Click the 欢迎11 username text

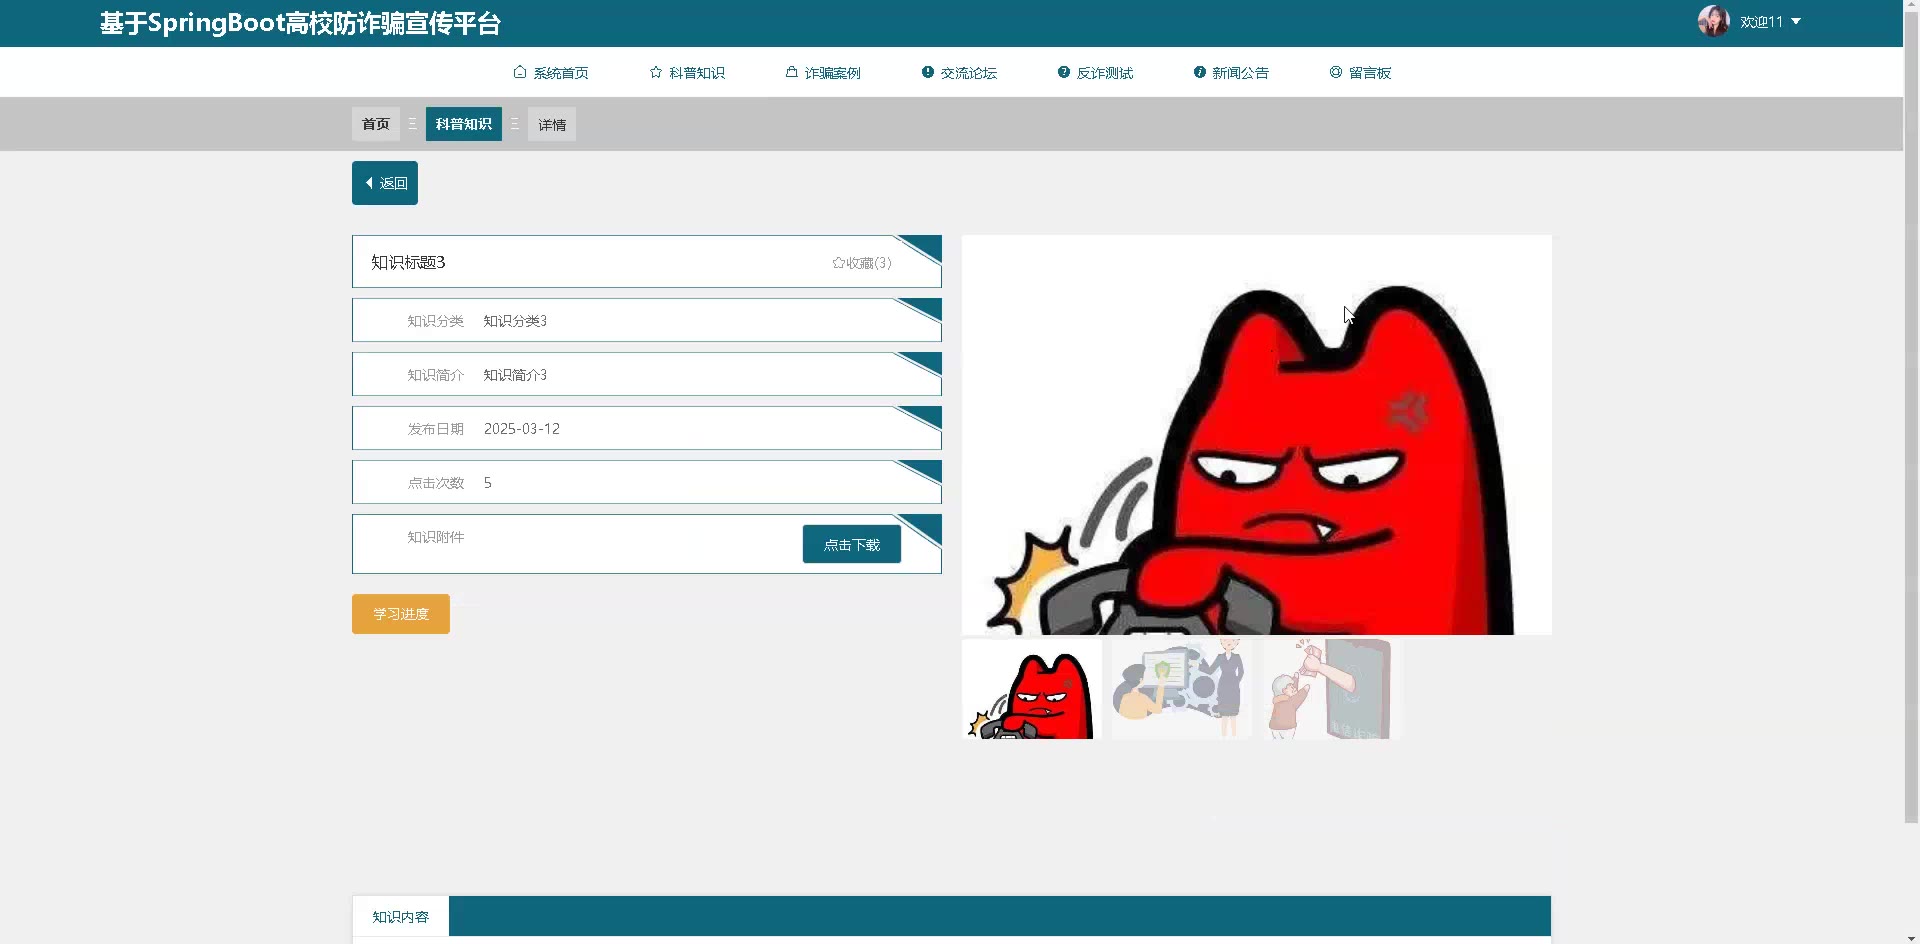coord(1762,21)
